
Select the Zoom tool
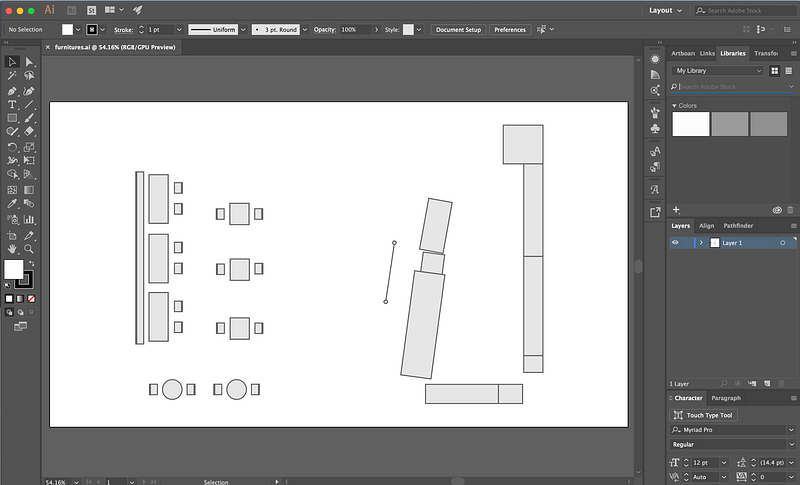tap(29, 249)
